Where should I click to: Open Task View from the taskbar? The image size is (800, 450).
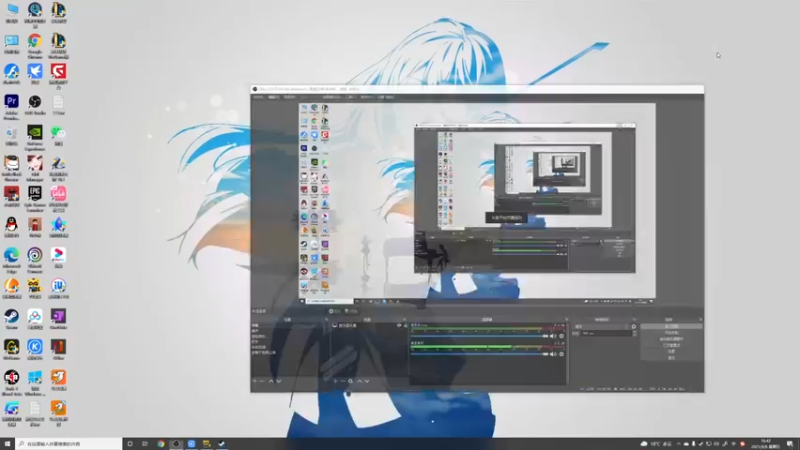[145, 444]
